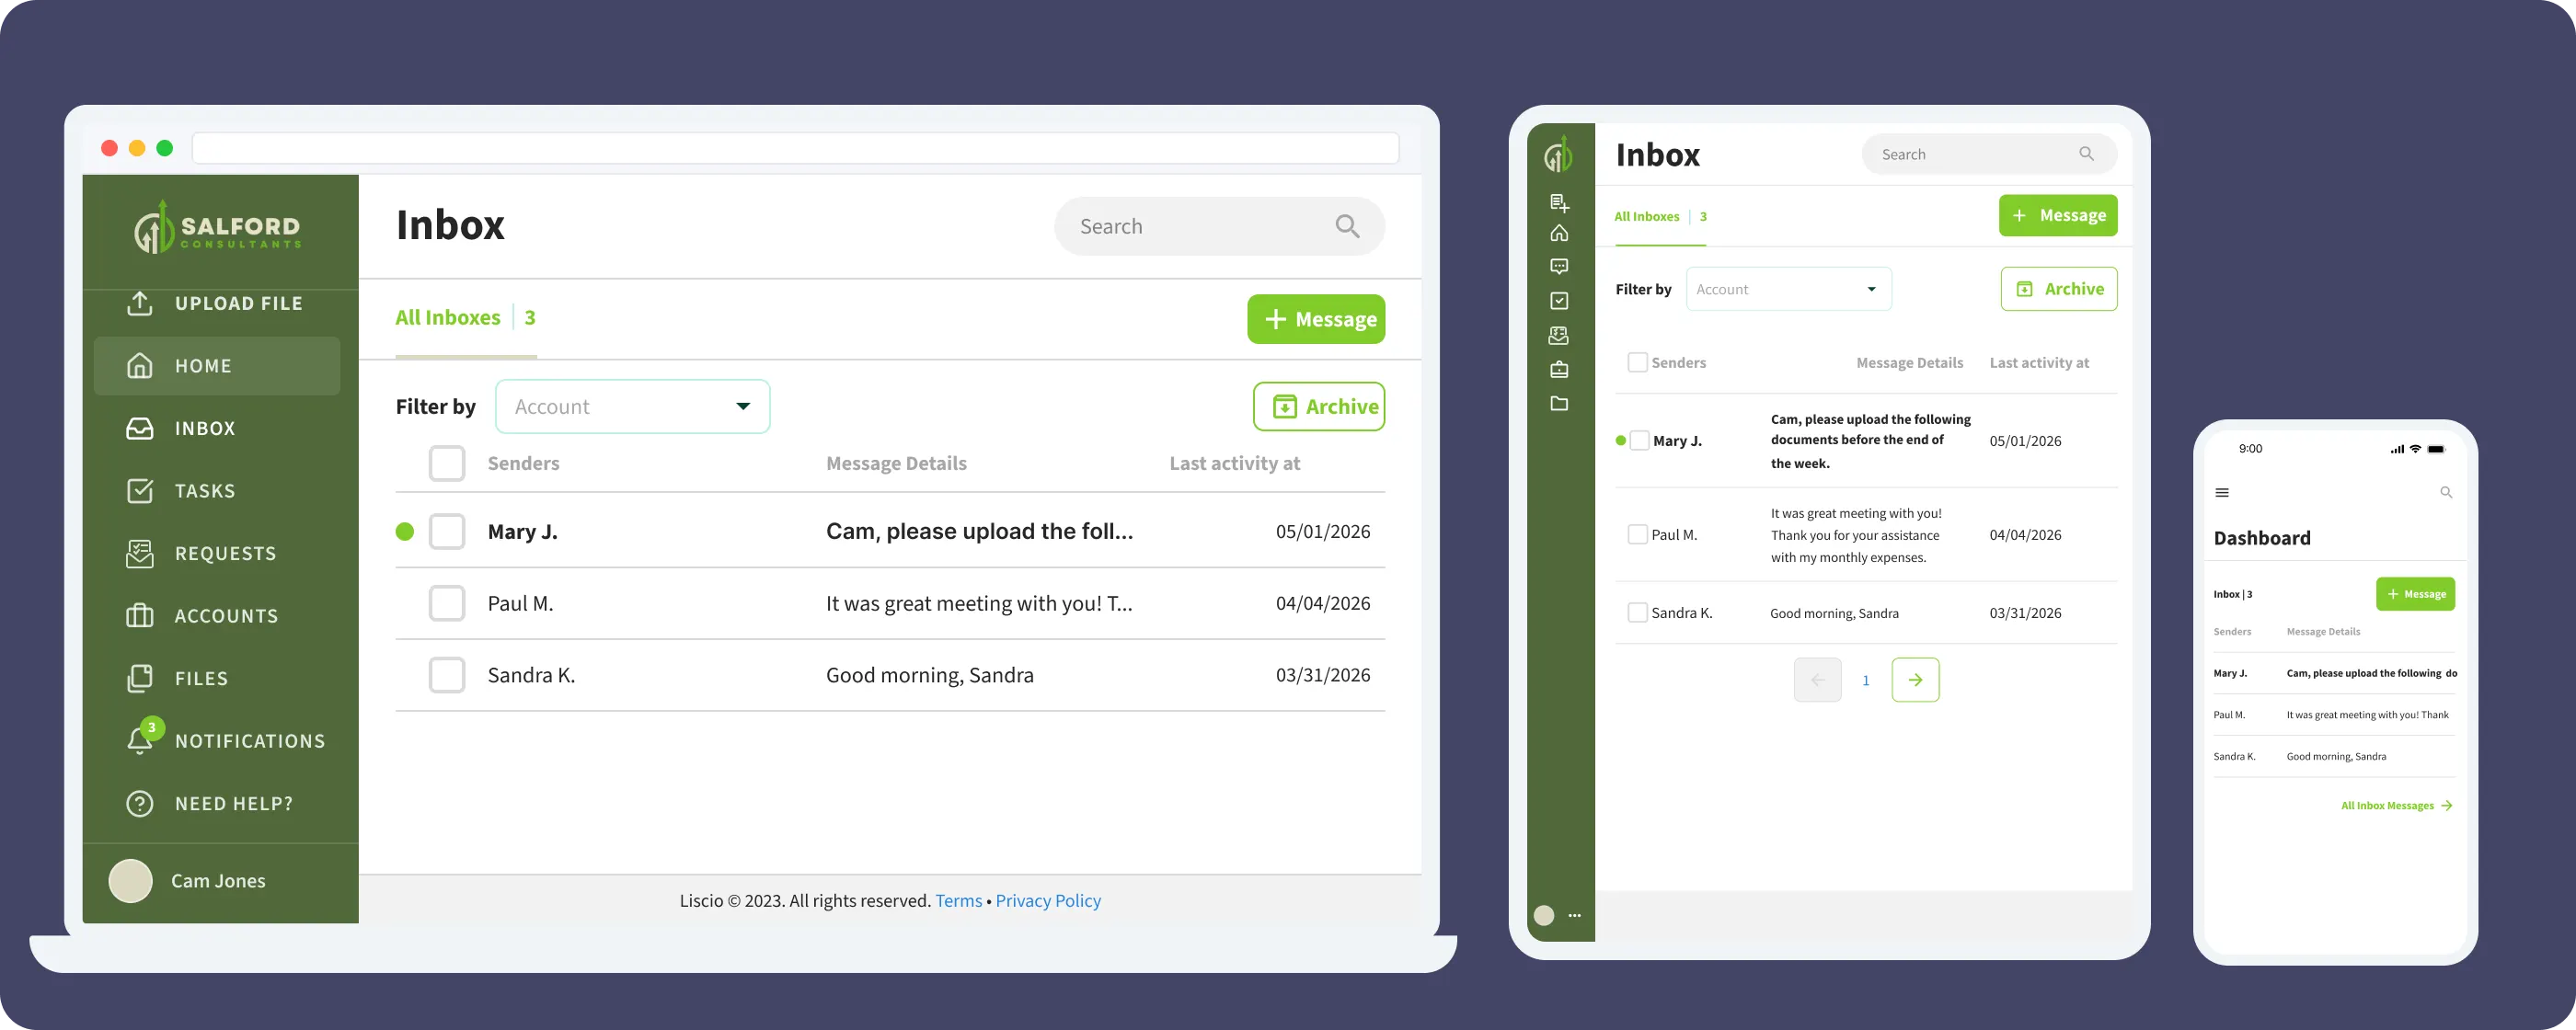Toggle select-all checkbox beside Senders on tablet

coord(1637,362)
